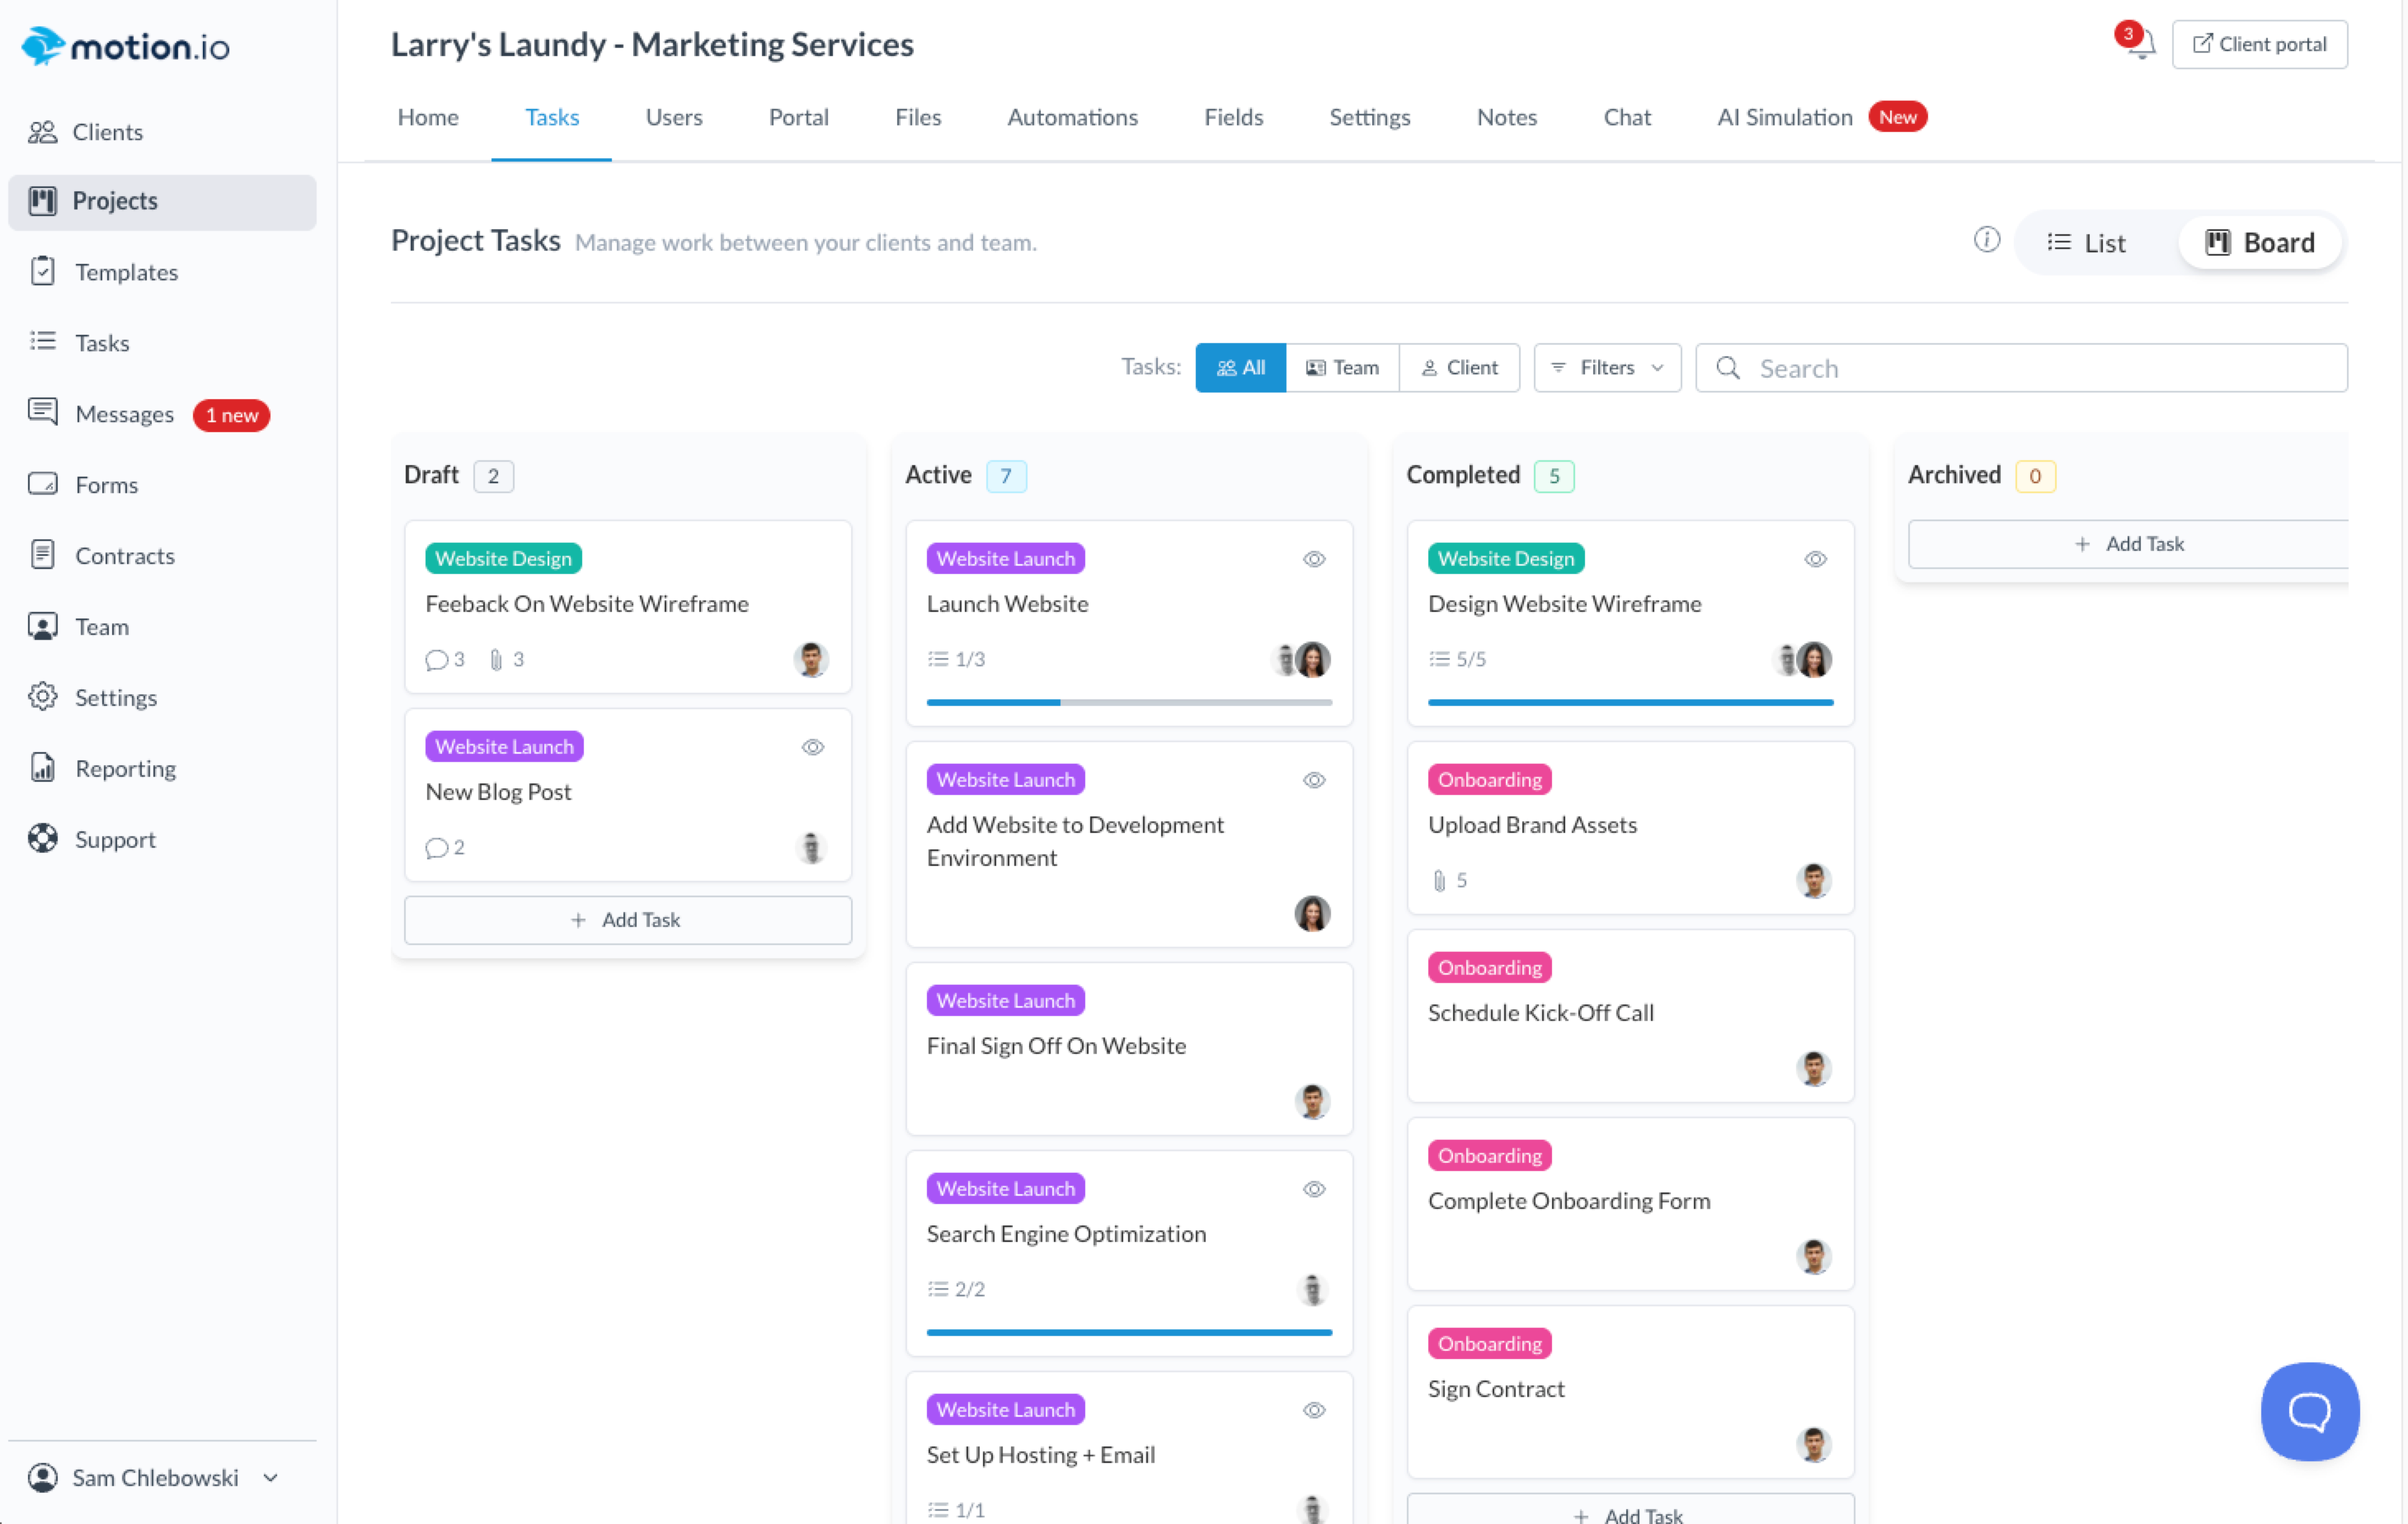
Task: Expand the Filters dropdown
Action: point(1606,368)
